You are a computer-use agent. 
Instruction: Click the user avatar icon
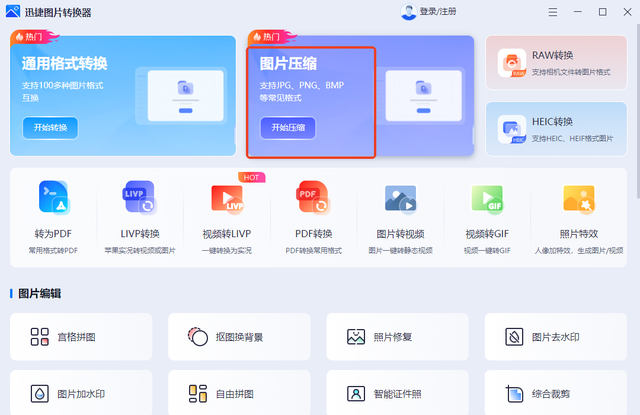pyautogui.click(x=408, y=12)
